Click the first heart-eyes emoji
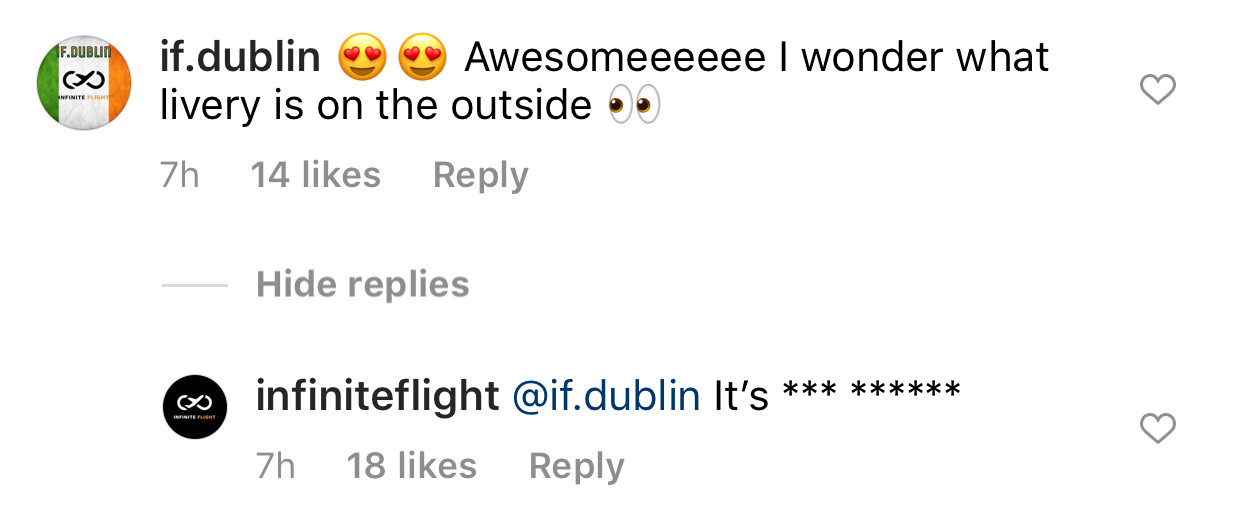Image resolution: width=1242 pixels, height=527 pixels. 363,59
